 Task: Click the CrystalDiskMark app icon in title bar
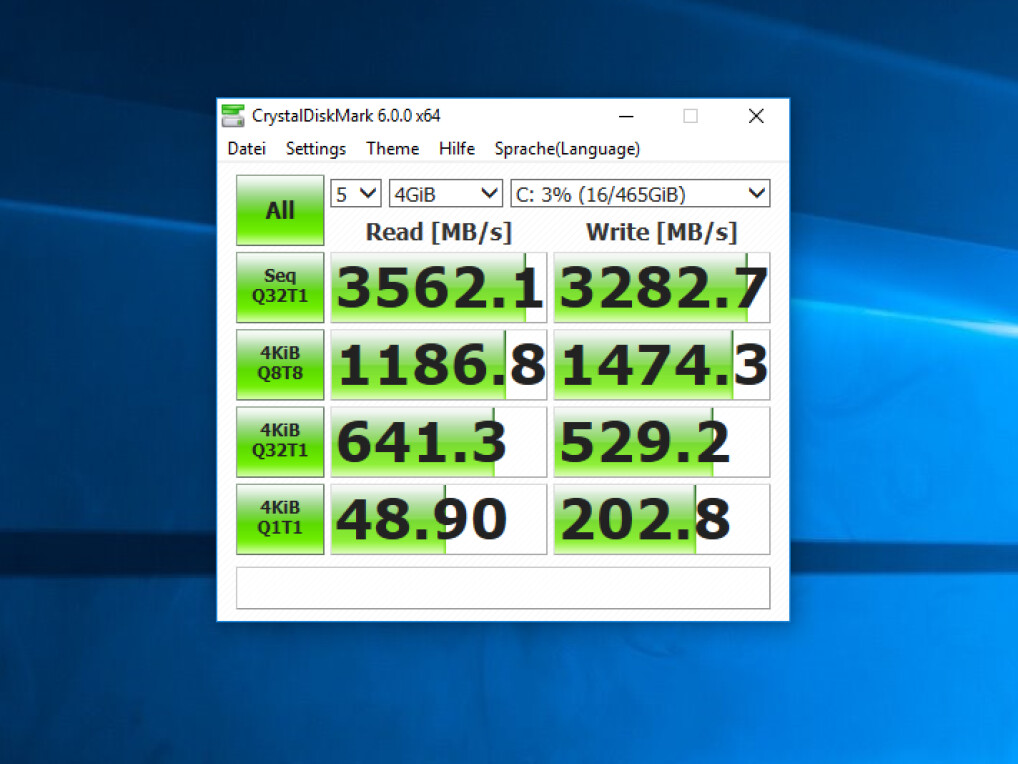coord(232,116)
